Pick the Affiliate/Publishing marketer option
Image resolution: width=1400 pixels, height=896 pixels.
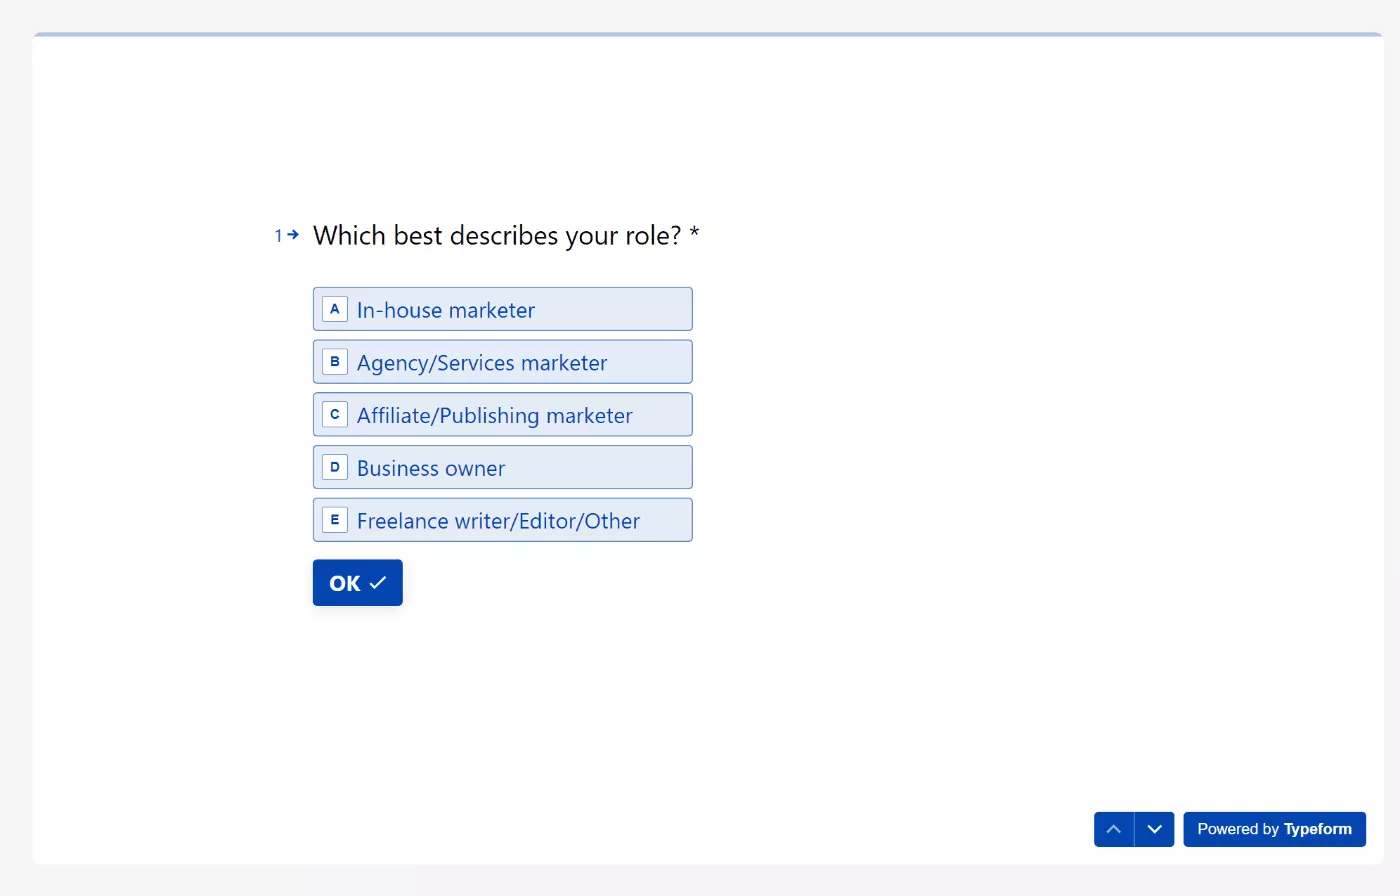(x=502, y=415)
